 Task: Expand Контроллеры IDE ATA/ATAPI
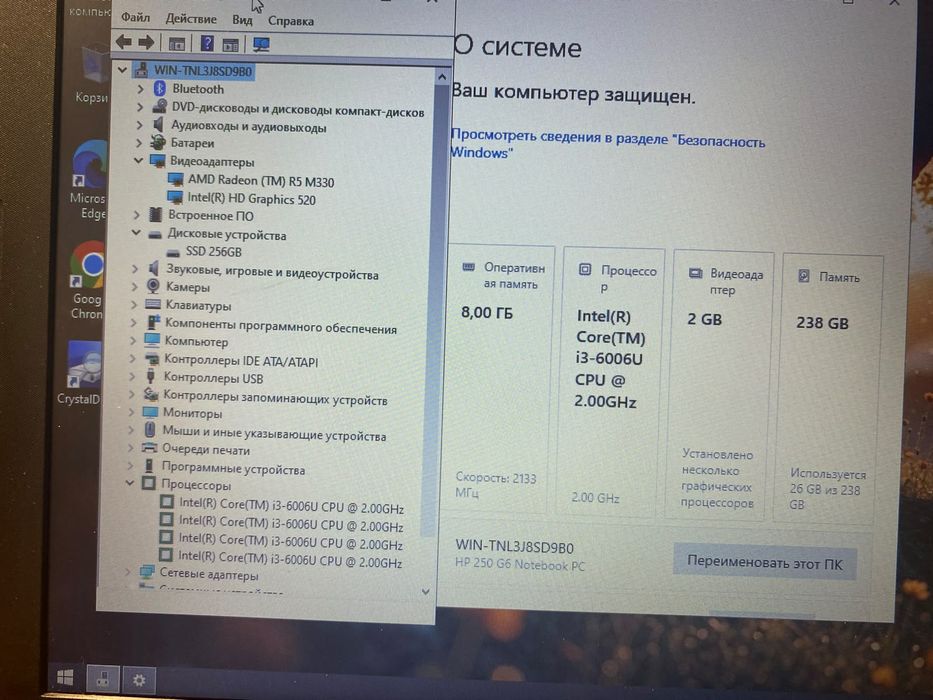(x=133, y=359)
